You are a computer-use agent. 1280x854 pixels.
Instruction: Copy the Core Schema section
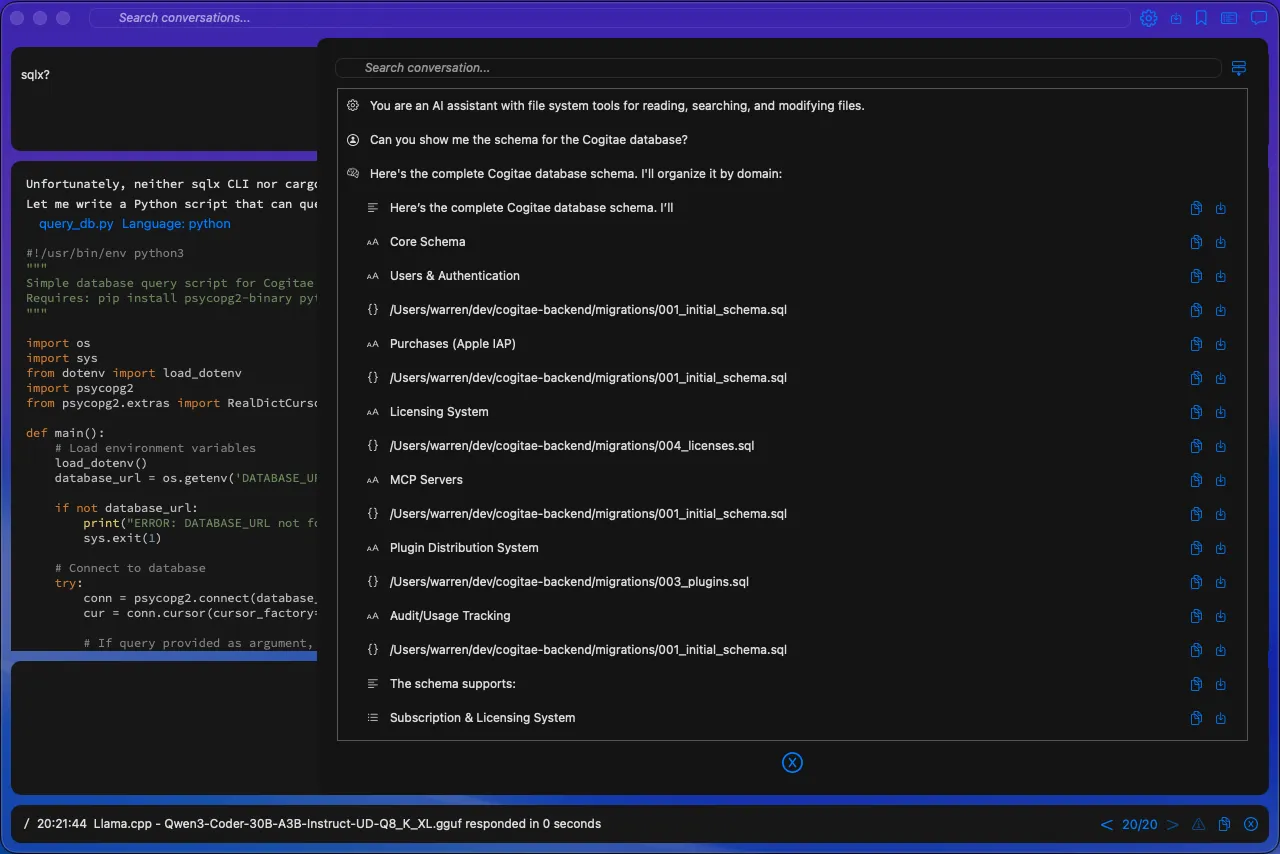pos(1196,242)
